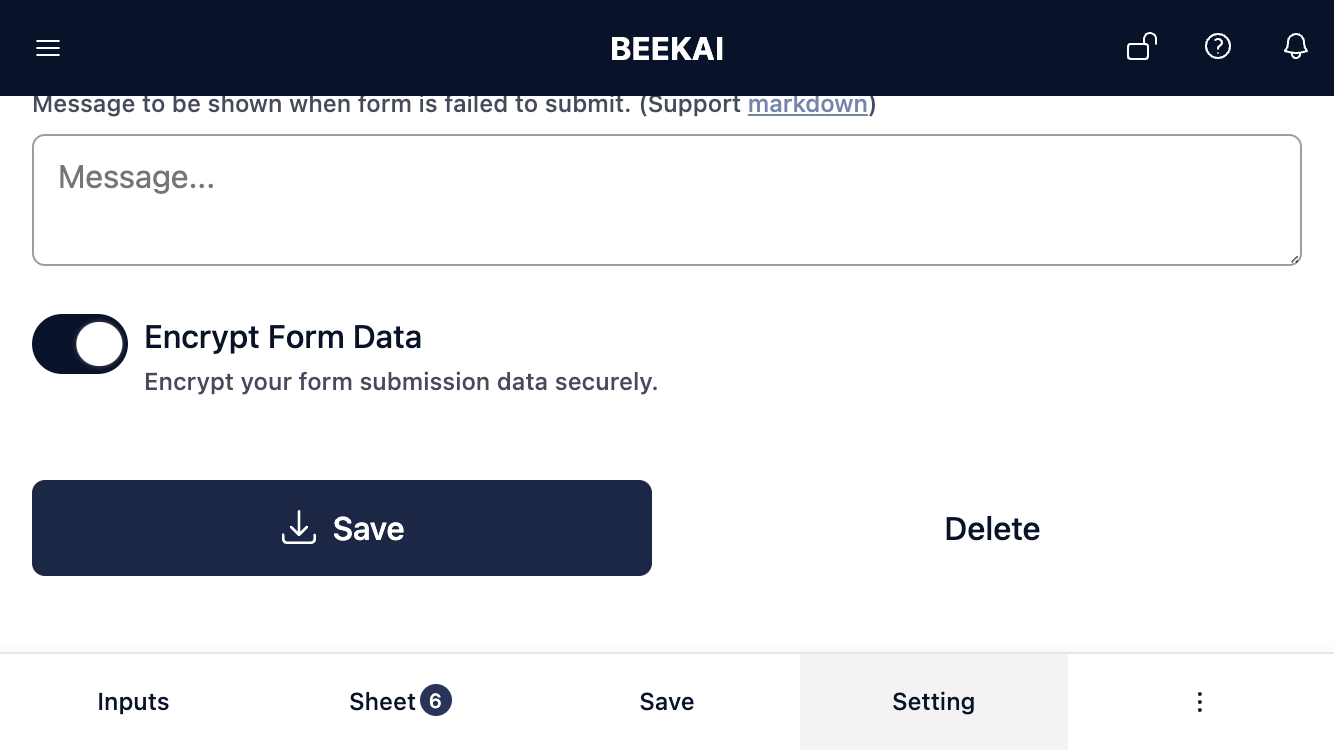Select the Setting tab
1334x750 pixels.
(934, 702)
